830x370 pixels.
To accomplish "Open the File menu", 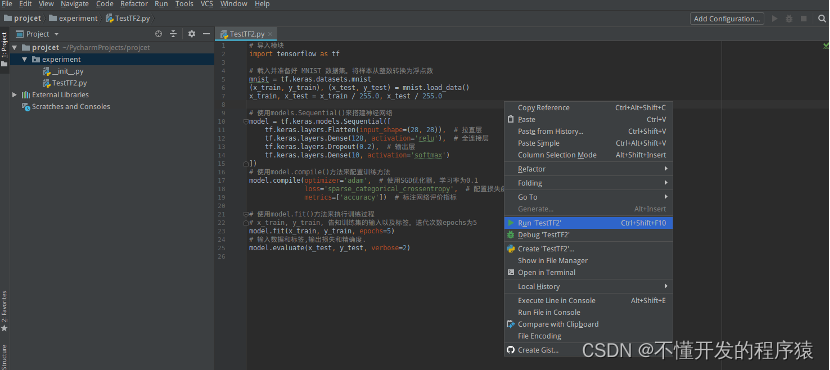I will point(7,4).
